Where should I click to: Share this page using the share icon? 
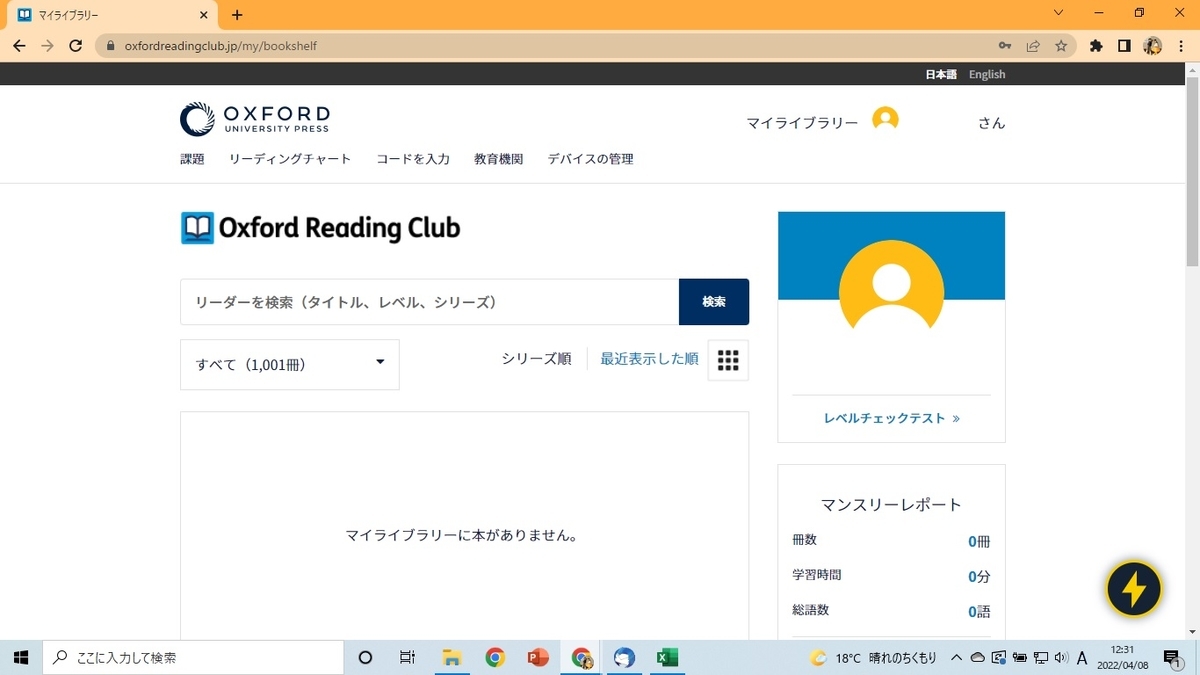[x=1033, y=45]
